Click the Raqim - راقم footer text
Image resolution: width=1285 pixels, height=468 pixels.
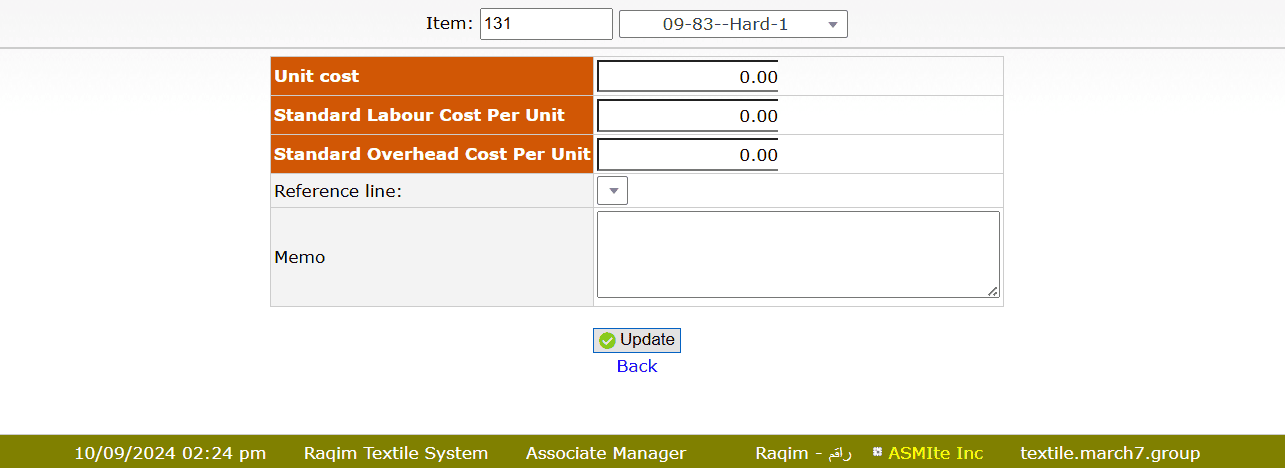(x=803, y=453)
